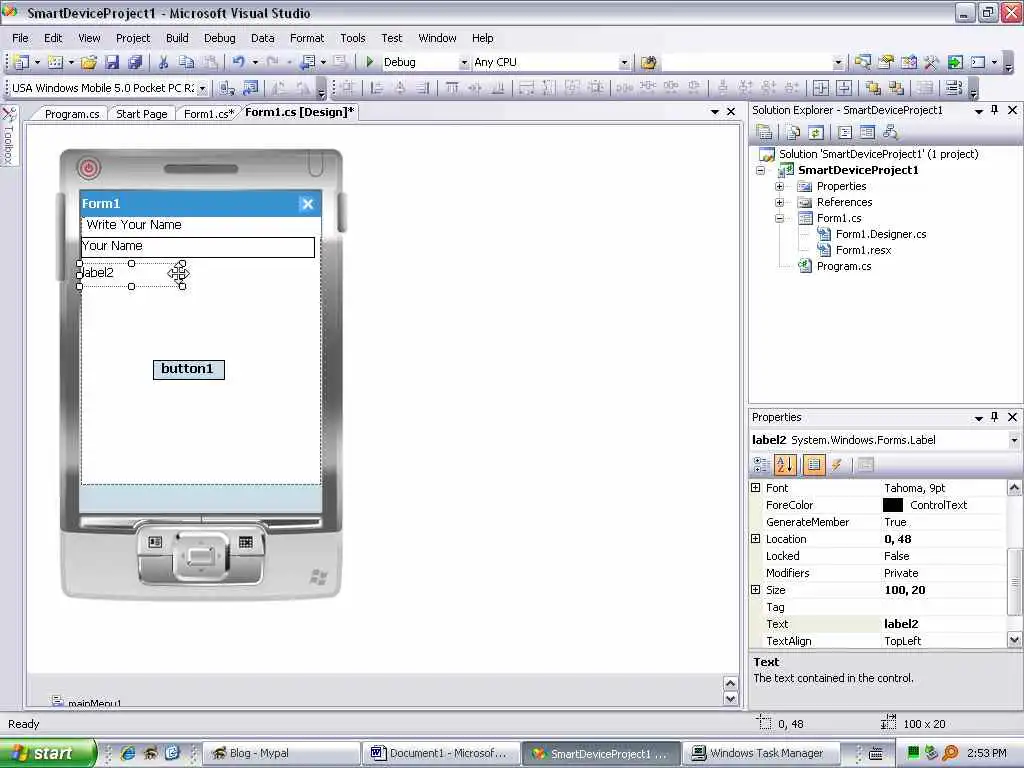Click the Windows start button
Screen dimensions: 1024x768
click(48, 753)
